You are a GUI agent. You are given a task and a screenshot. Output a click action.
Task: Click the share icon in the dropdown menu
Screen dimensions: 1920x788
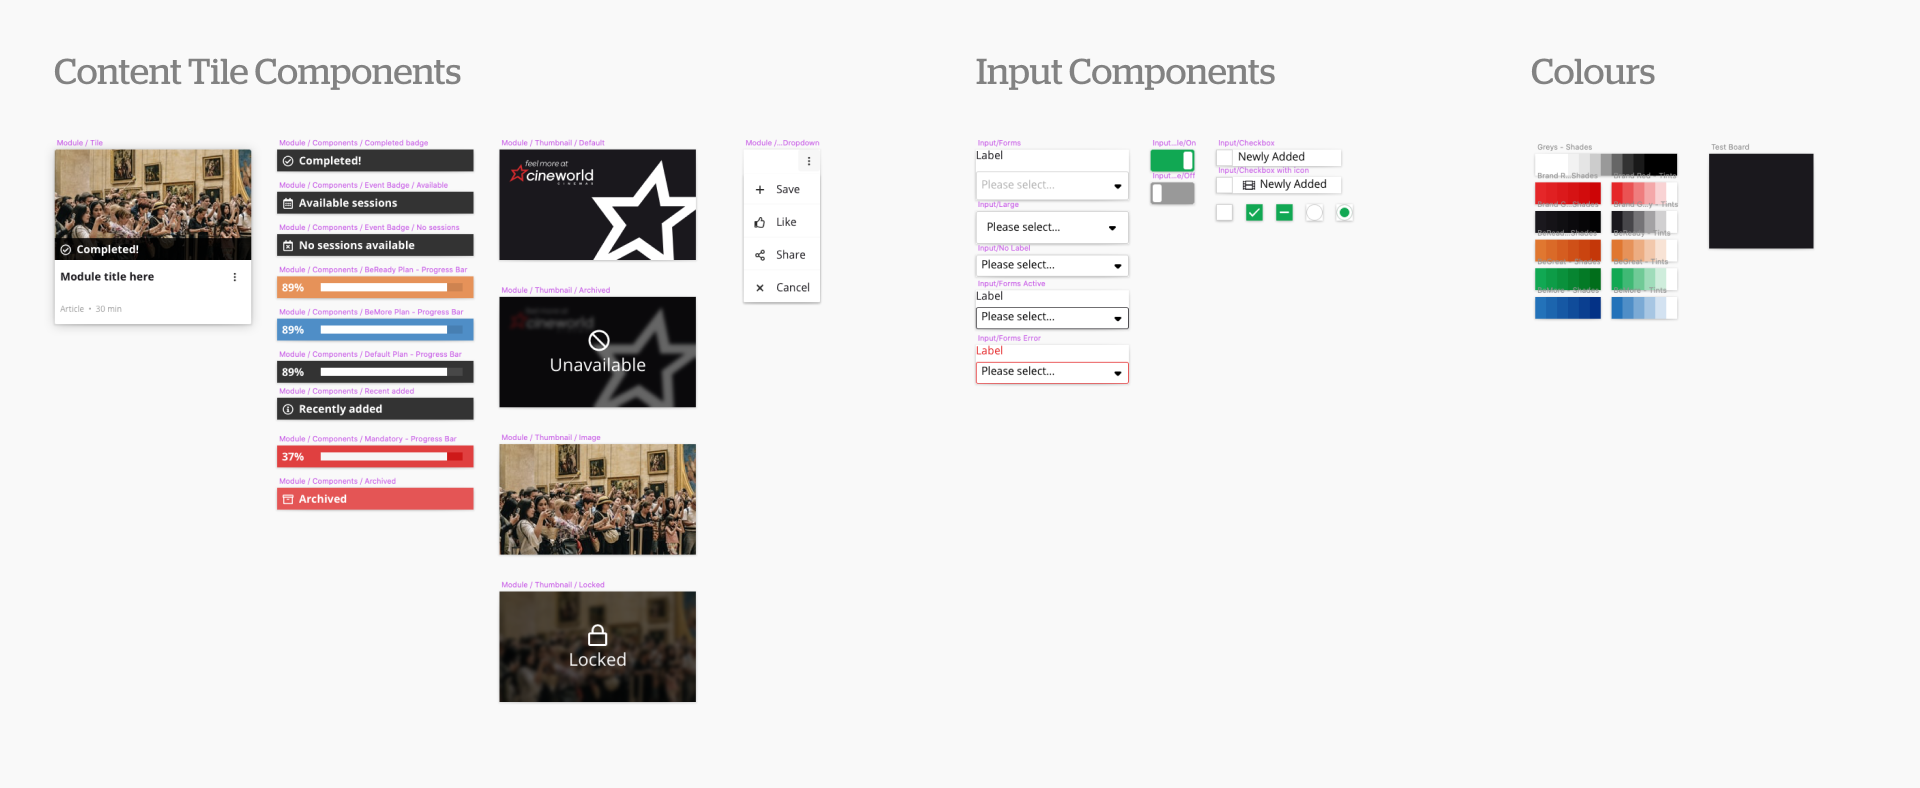point(760,255)
